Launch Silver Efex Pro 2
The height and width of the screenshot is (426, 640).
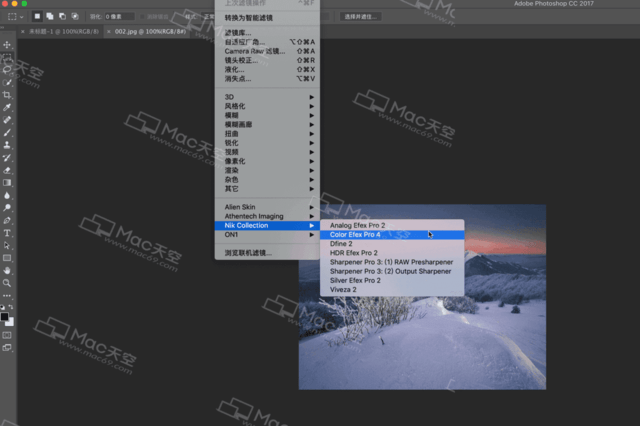click(x=392, y=280)
